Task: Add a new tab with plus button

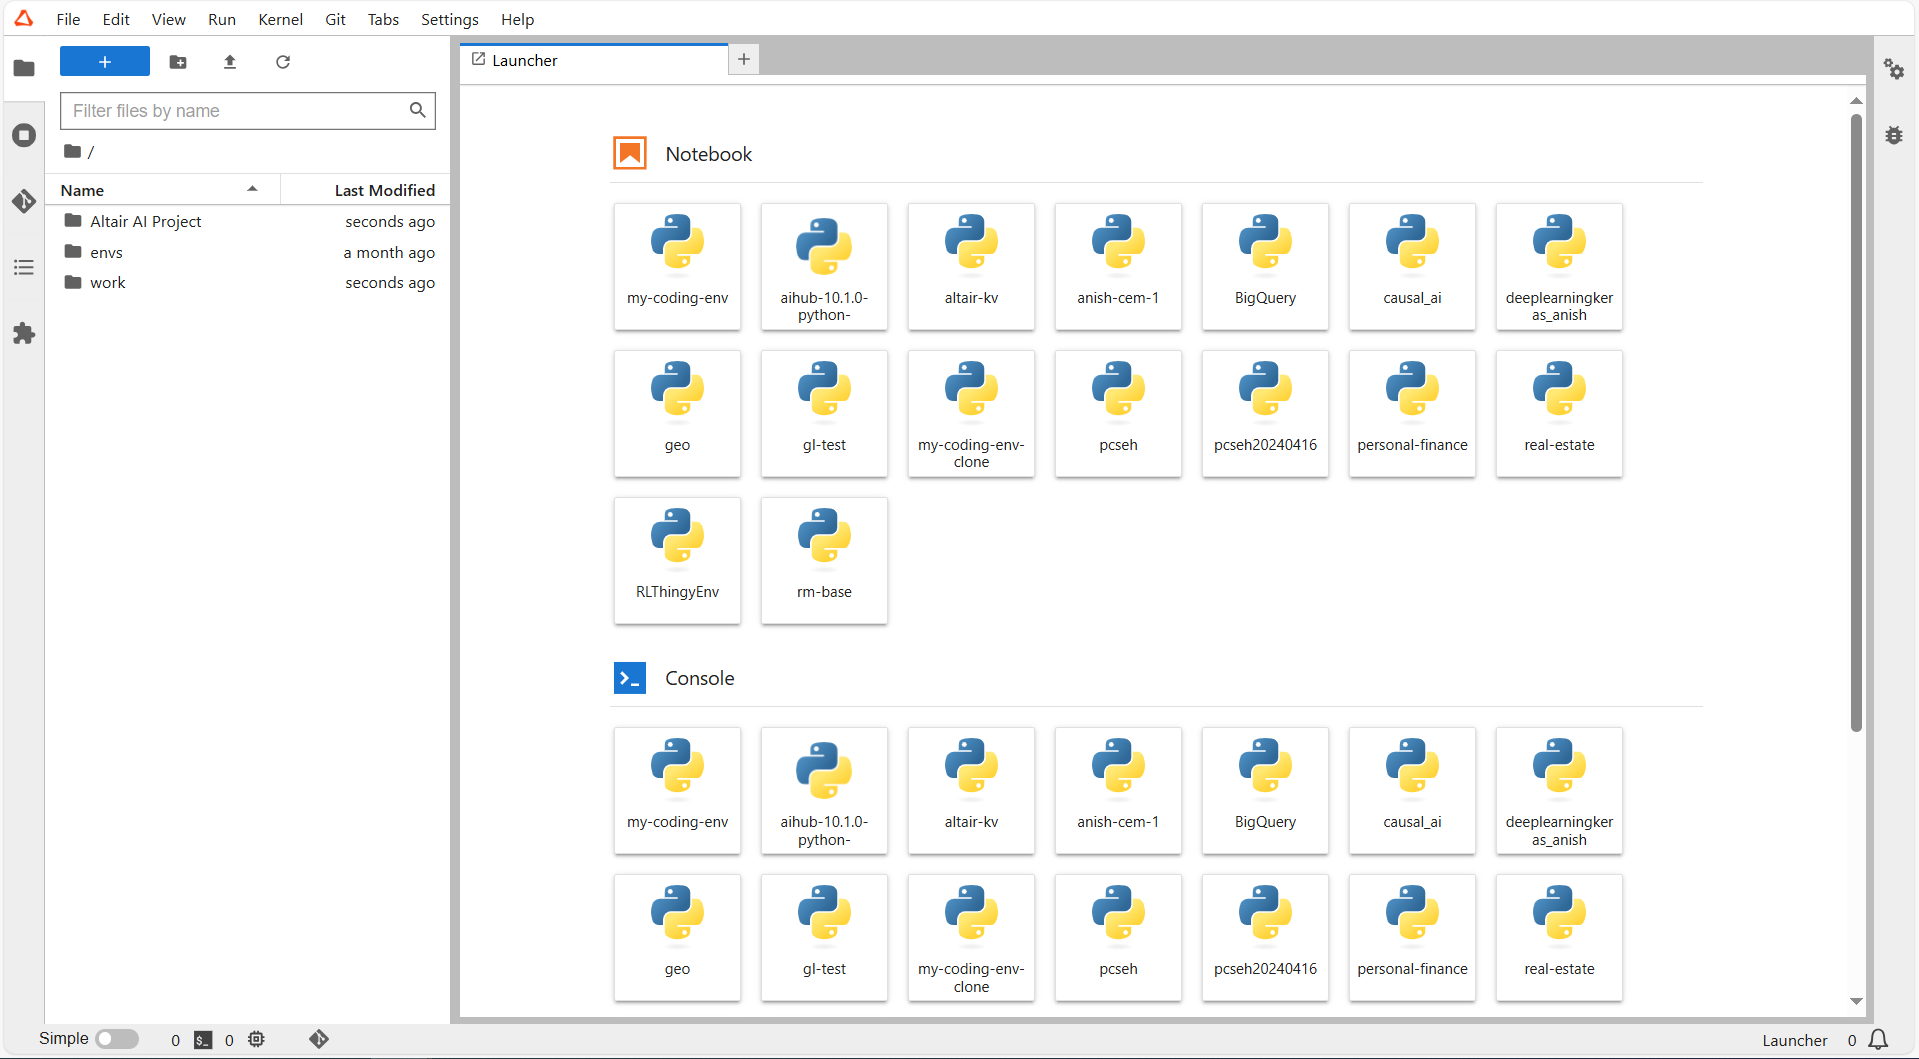Action: (744, 60)
